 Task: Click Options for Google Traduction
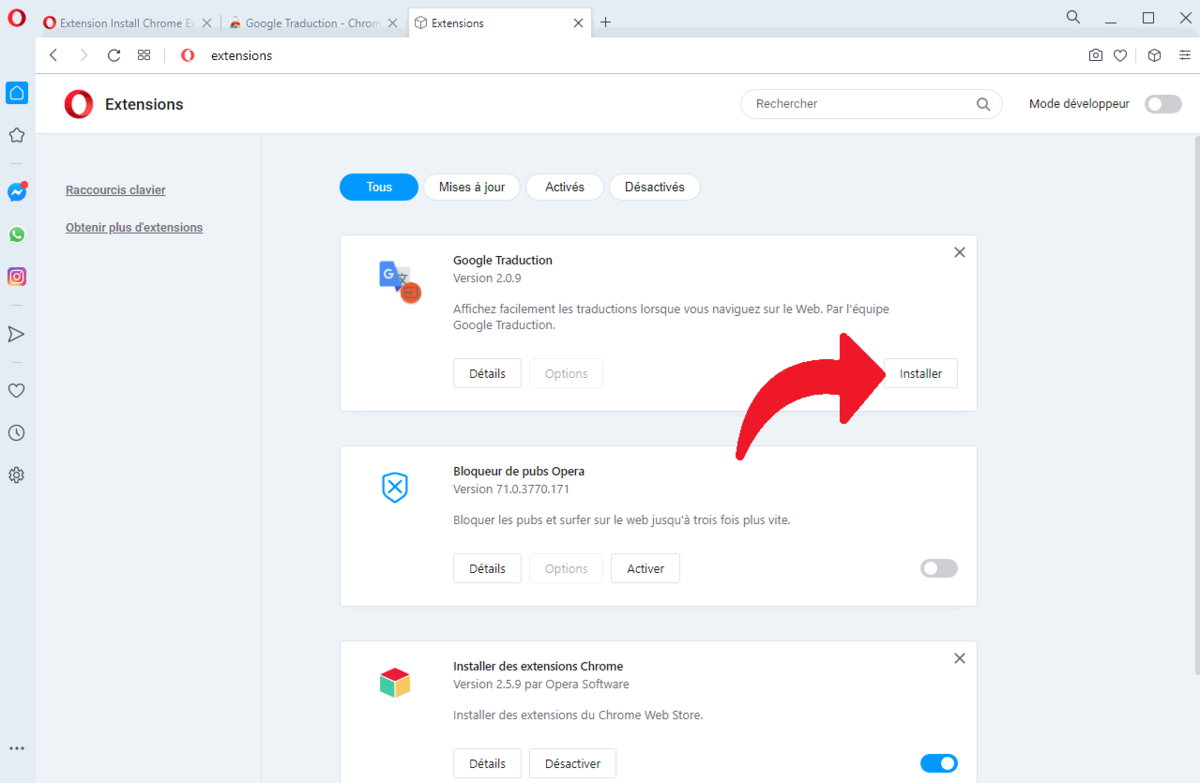(566, 373)
